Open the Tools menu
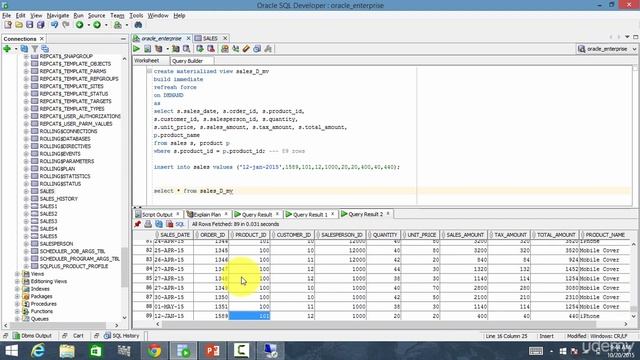Image resolution: width=640 pixels, height=360 pixels. coord(136,16)
